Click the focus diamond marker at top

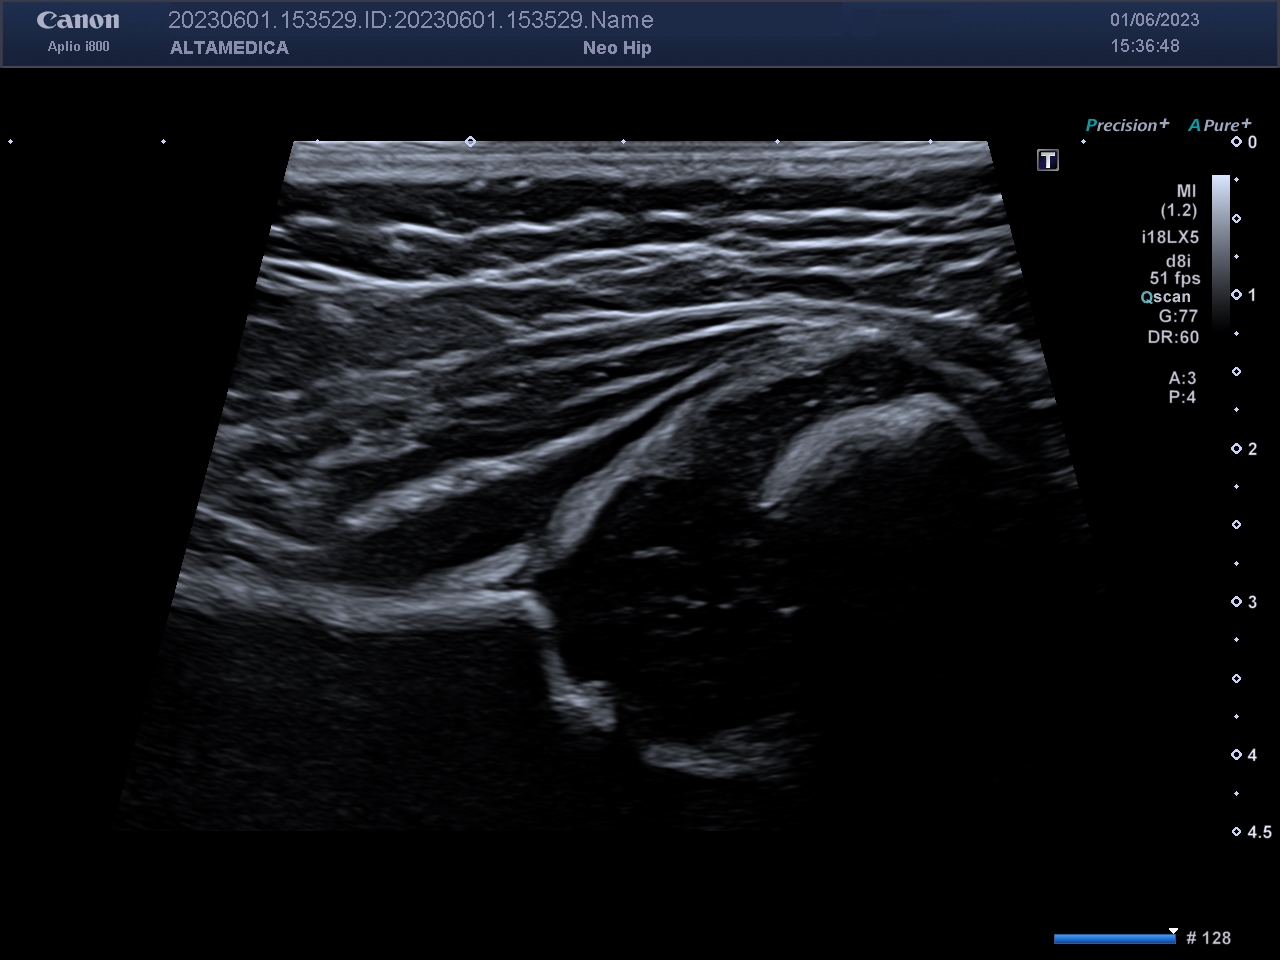(x=470, y=142)
